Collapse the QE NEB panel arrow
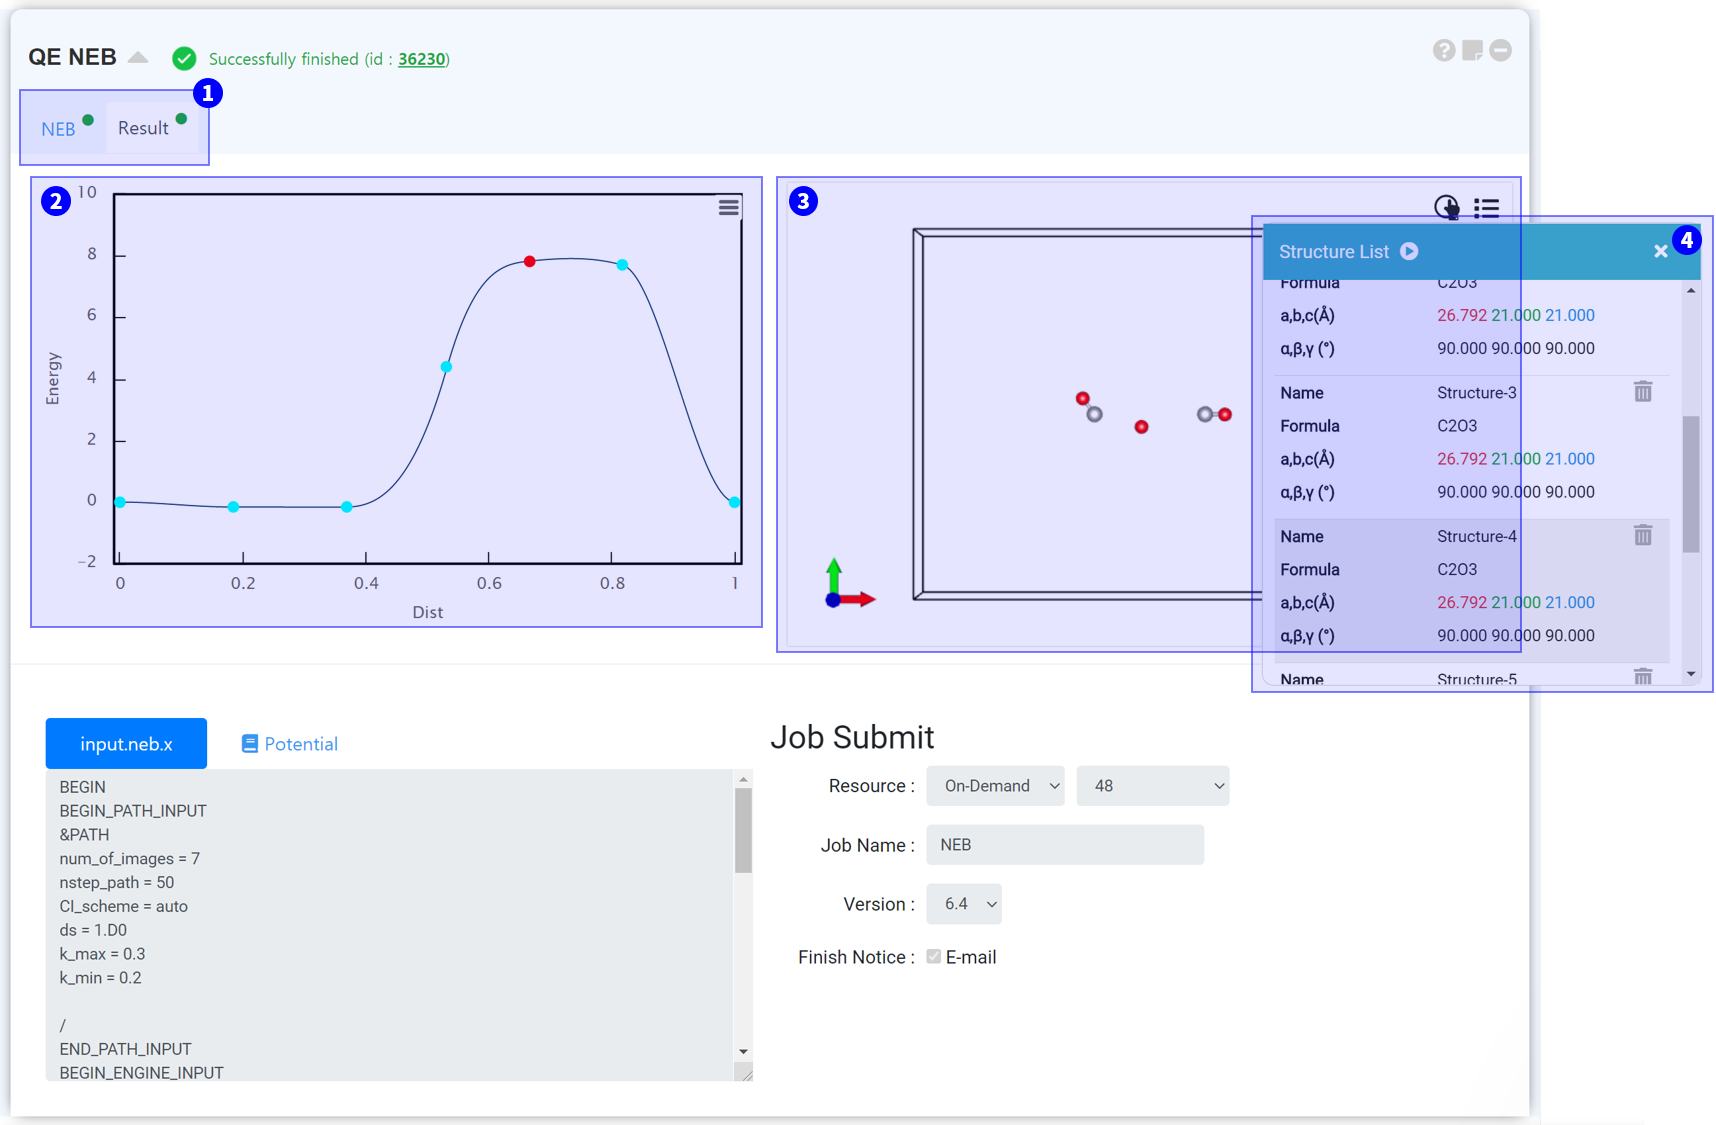The image size is (1716, 1125). pyautogui.click(x=138, y=58)
